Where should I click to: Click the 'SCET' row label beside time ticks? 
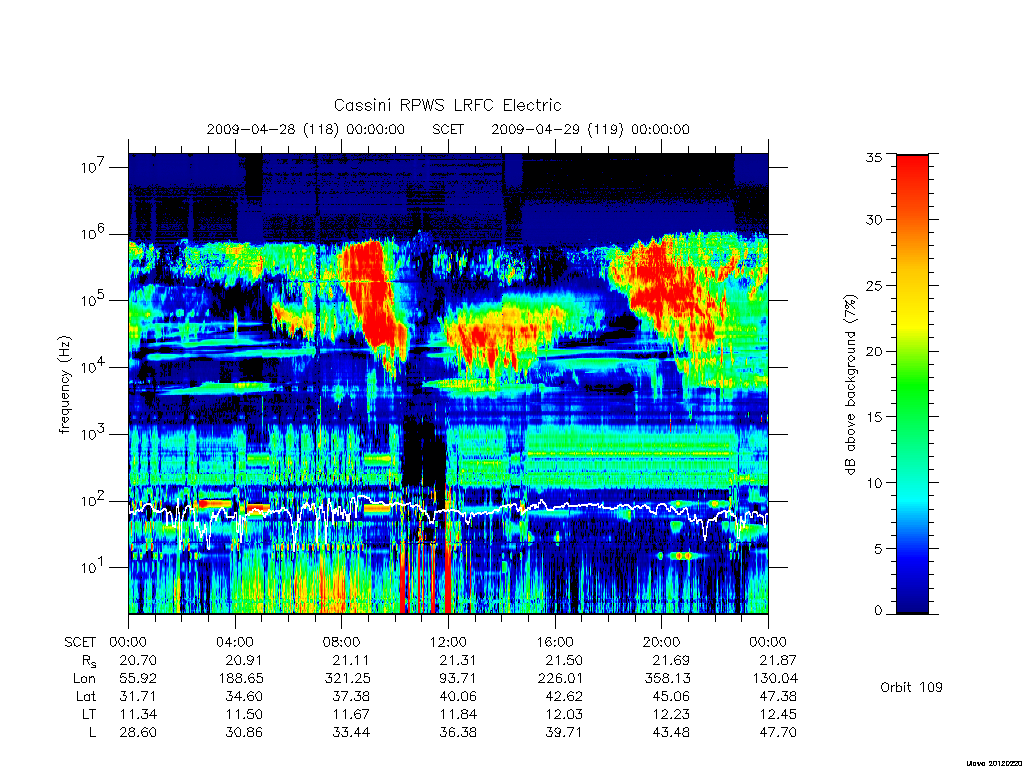click(80, 642)
